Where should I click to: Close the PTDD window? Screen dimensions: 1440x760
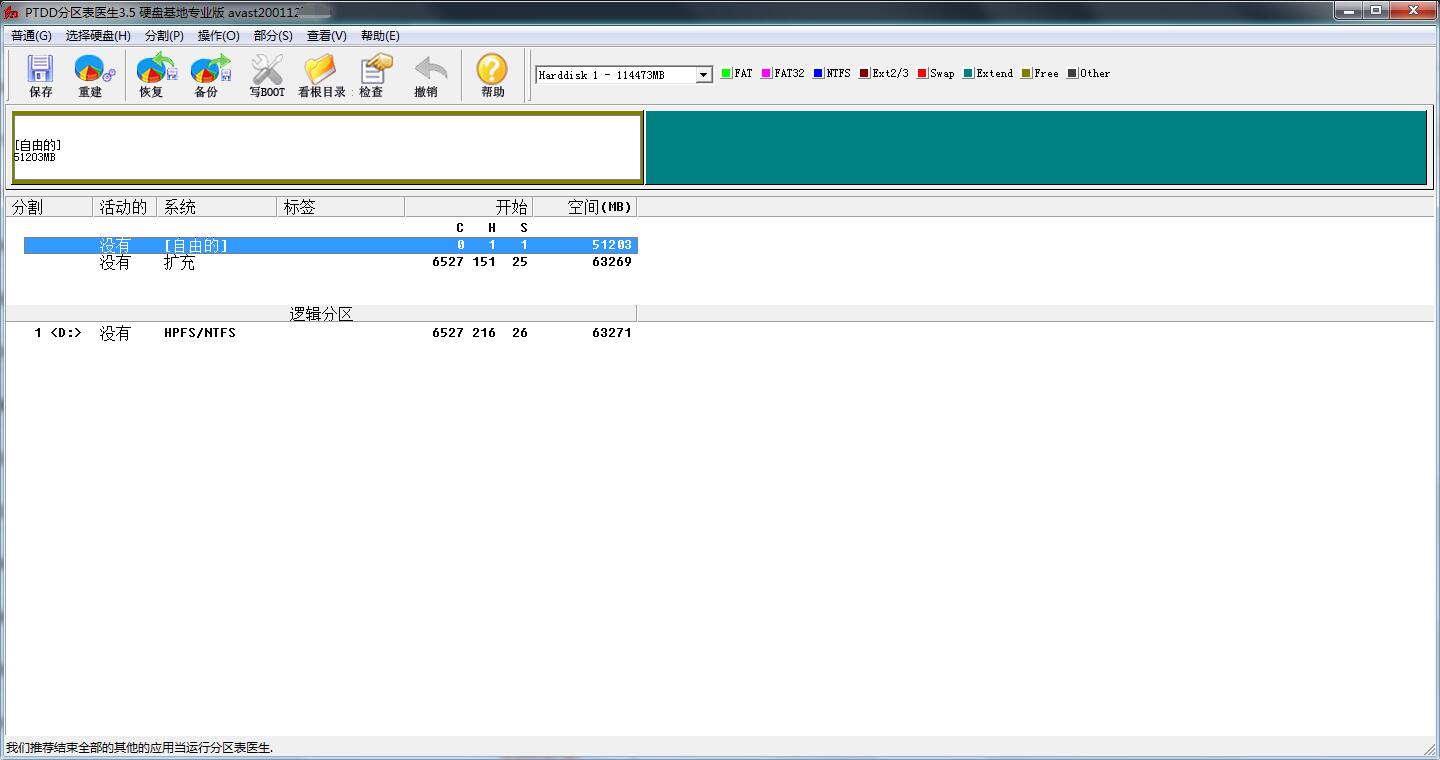1412,10
